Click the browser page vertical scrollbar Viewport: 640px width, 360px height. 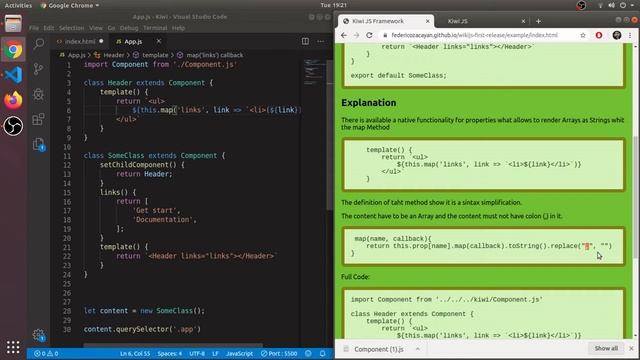(x=636, y=198)
